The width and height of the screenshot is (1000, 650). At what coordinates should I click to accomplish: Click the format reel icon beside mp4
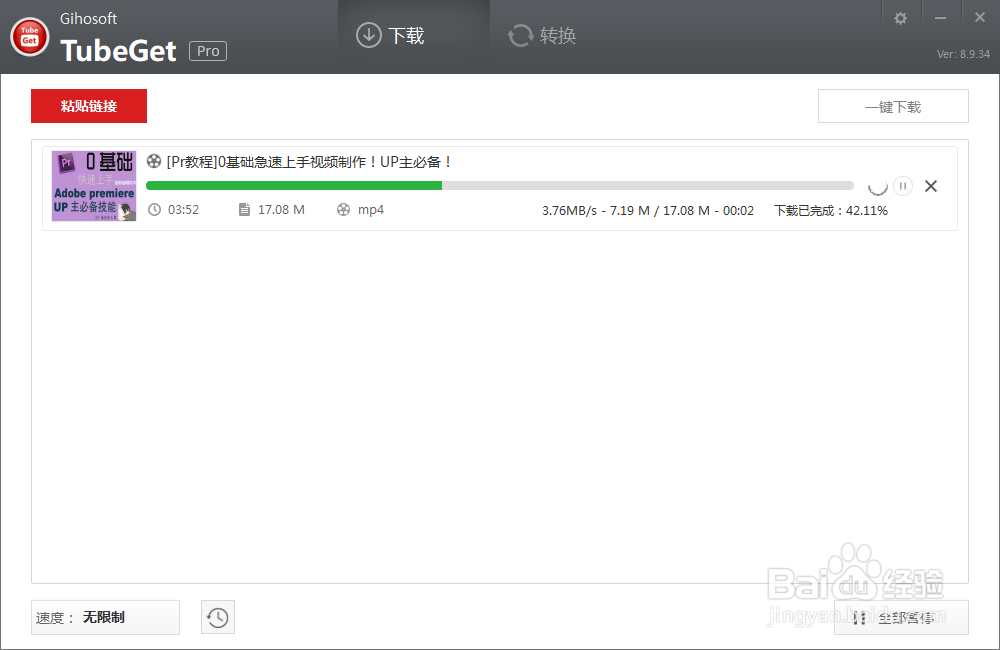pyautogui.click(x=343, y=210)
